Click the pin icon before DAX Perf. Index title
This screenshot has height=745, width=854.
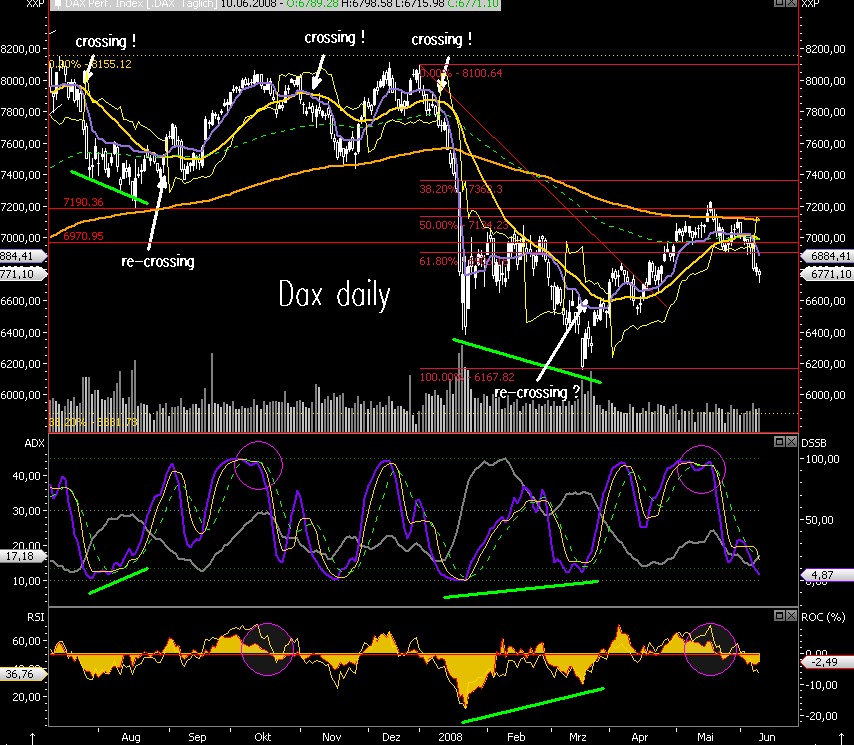(57, 4)
